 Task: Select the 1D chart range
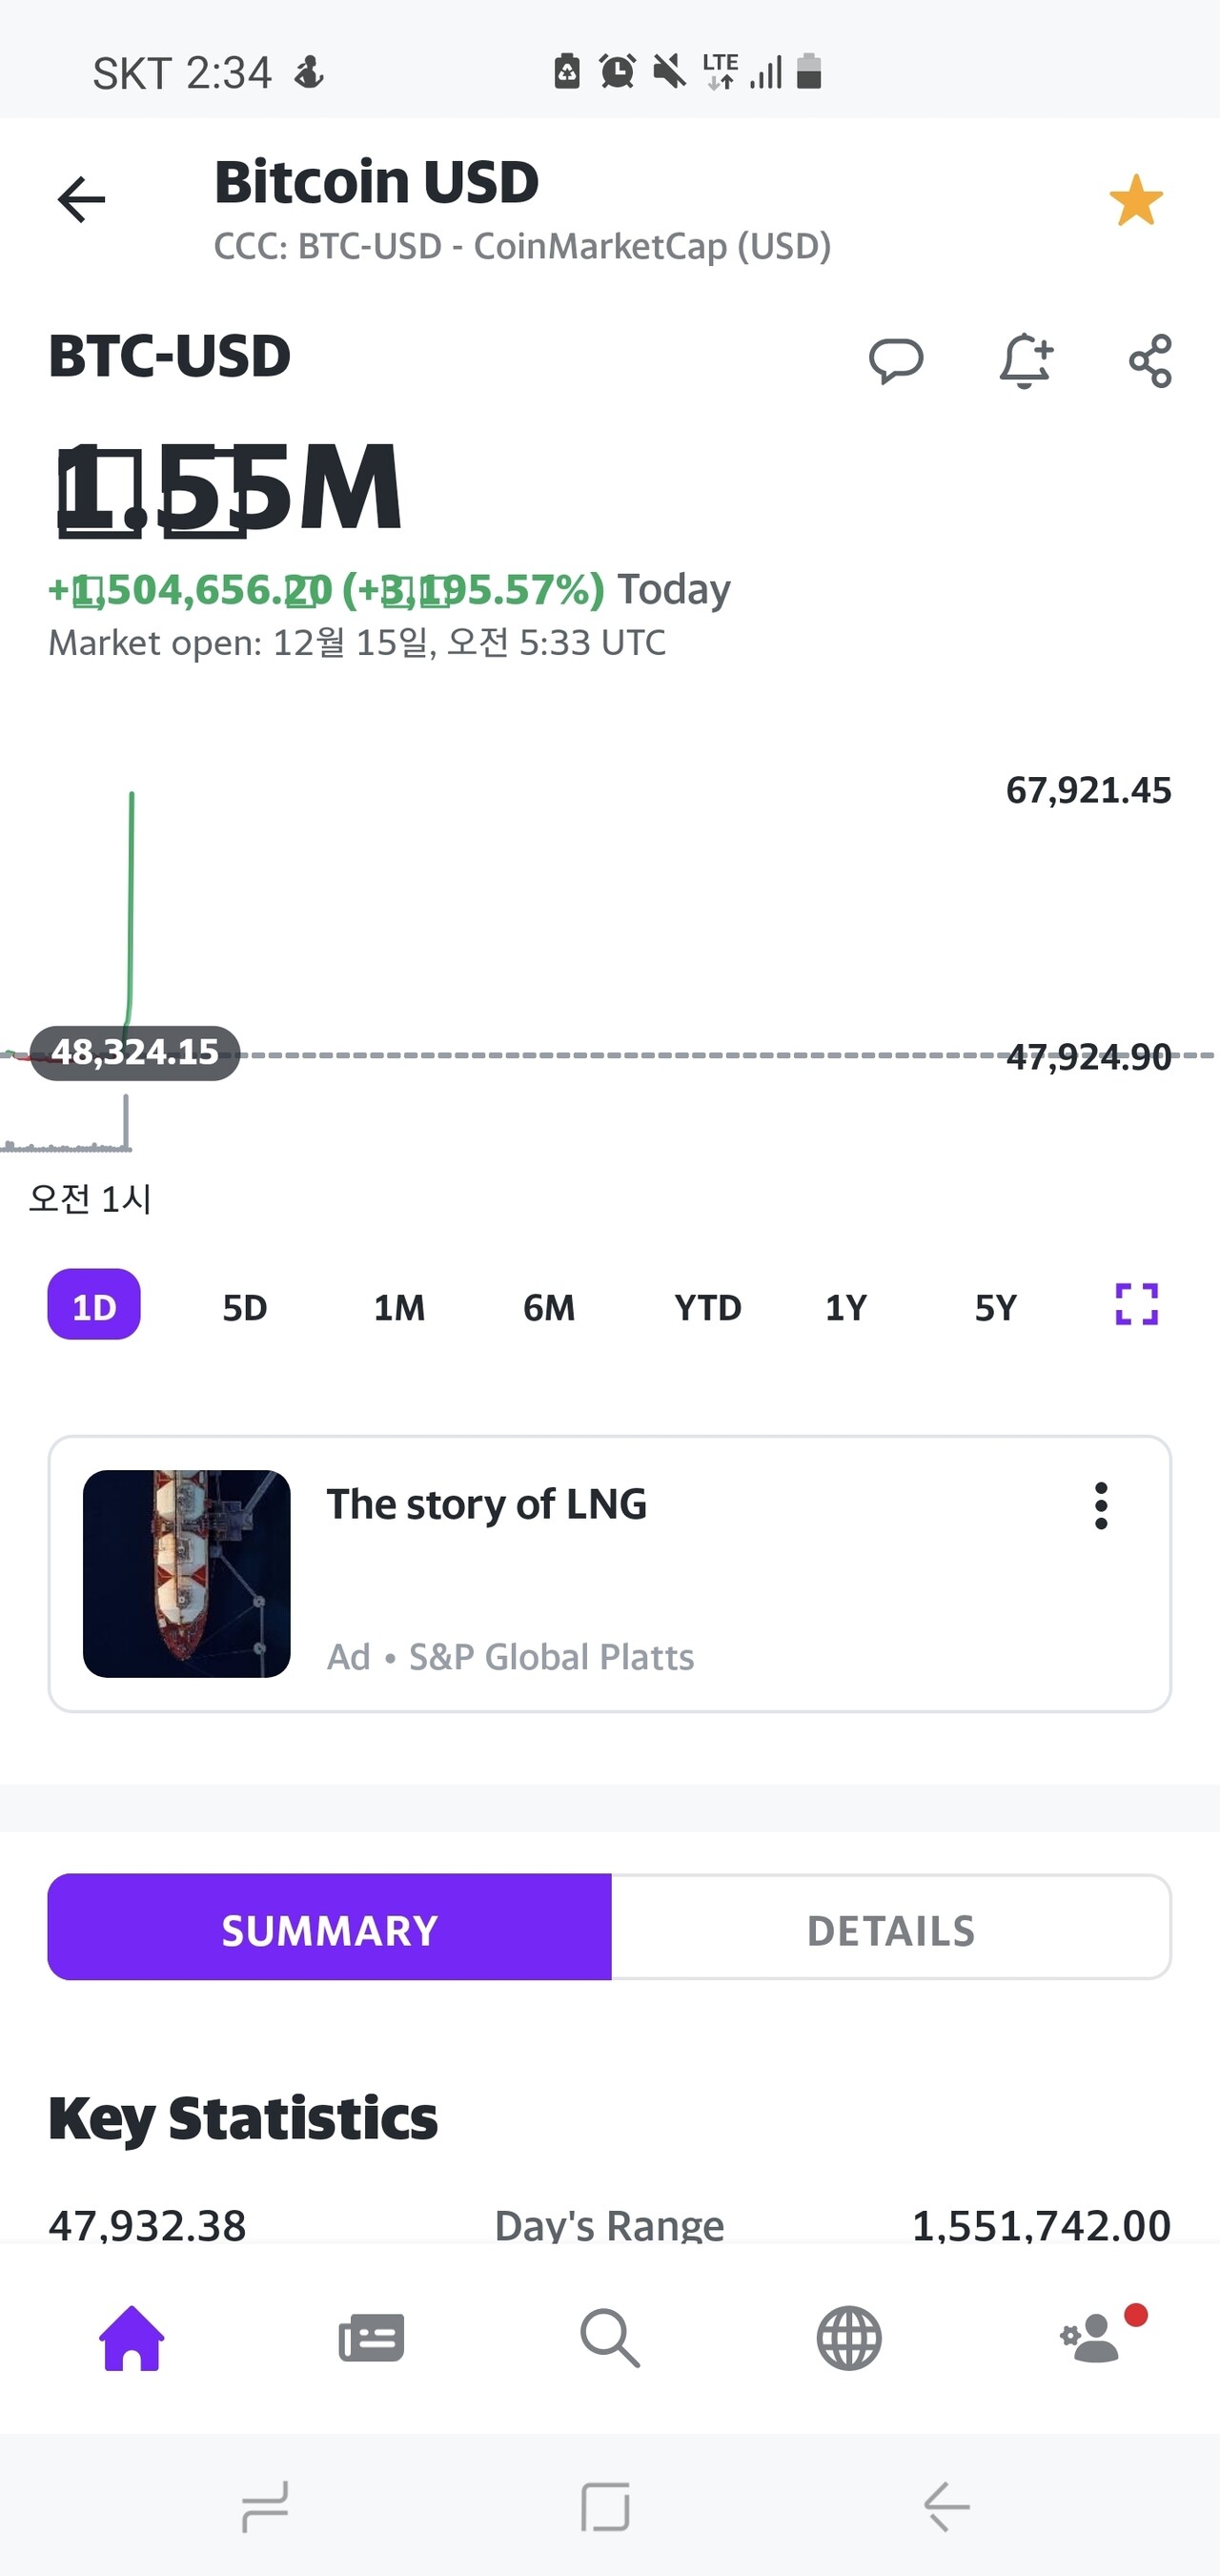coord(94,1305)
